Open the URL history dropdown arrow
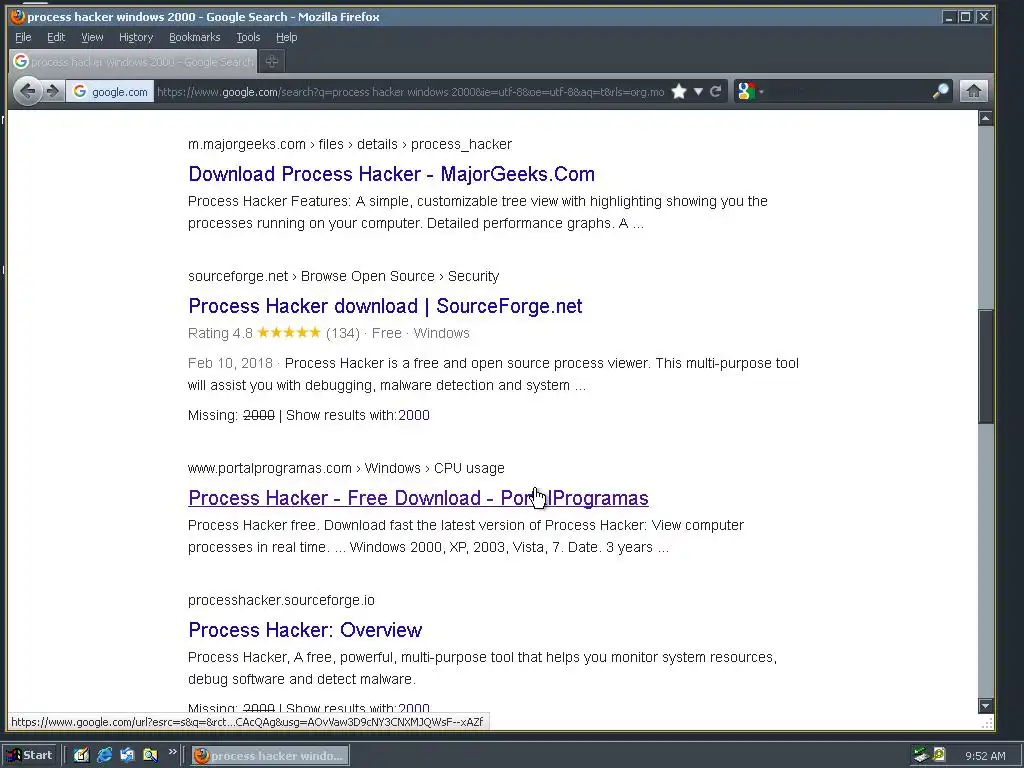Screen dimensions: 1024x768 (698, 91)
